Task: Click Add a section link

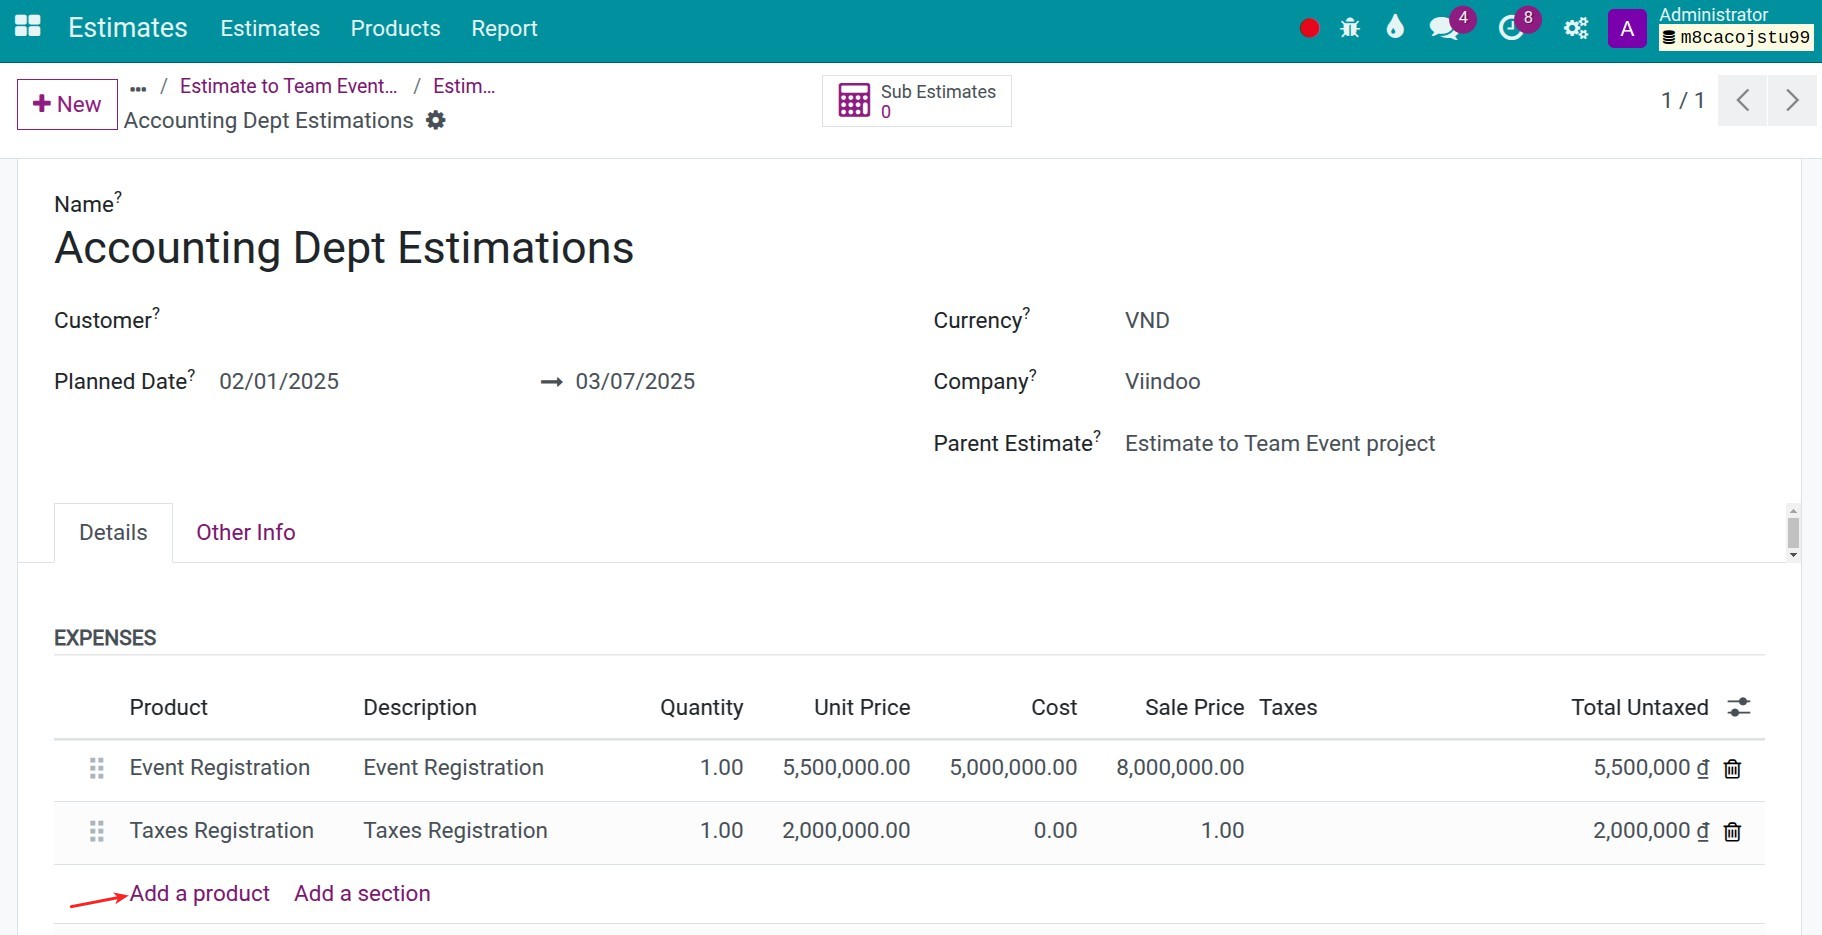Action: click(362, 893)
